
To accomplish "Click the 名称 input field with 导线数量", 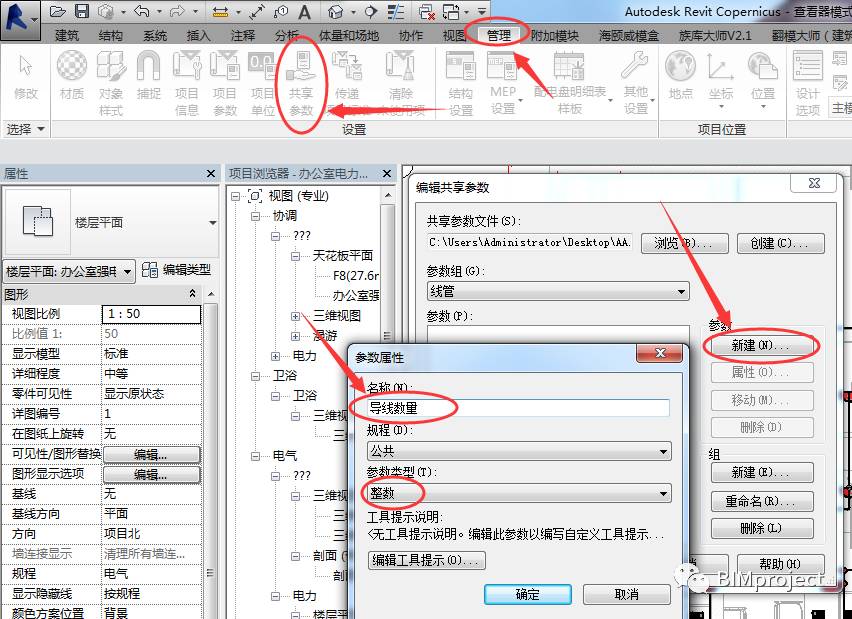I will (518, 408).
